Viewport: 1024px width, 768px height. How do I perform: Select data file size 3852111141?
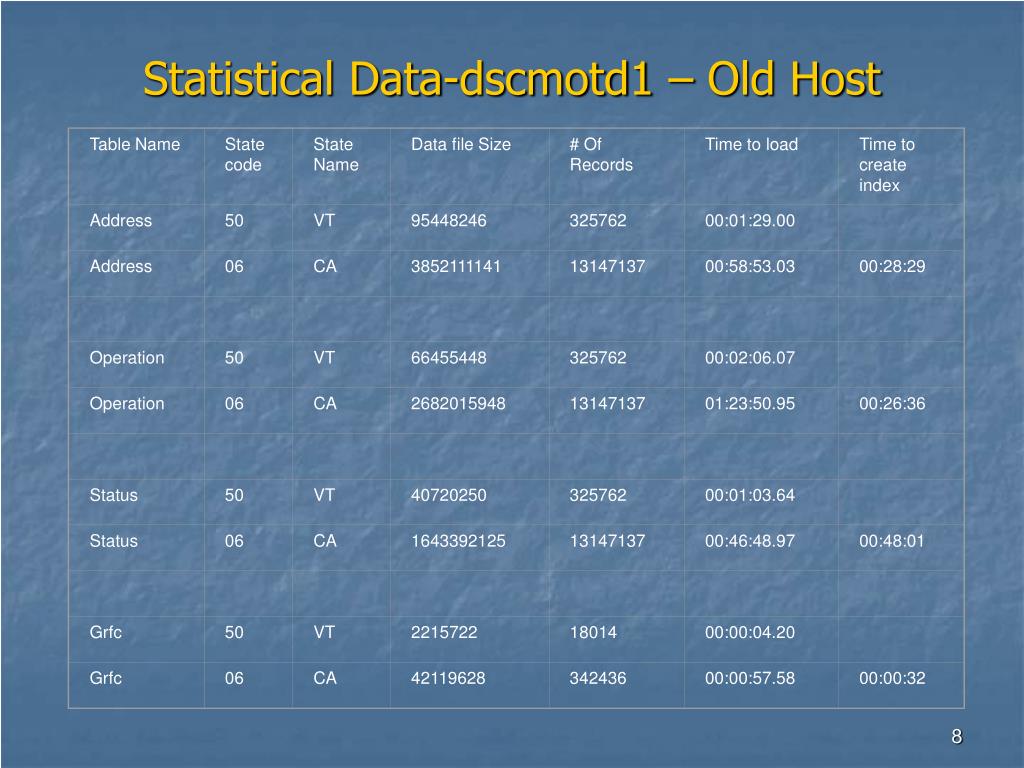point(455,266)
